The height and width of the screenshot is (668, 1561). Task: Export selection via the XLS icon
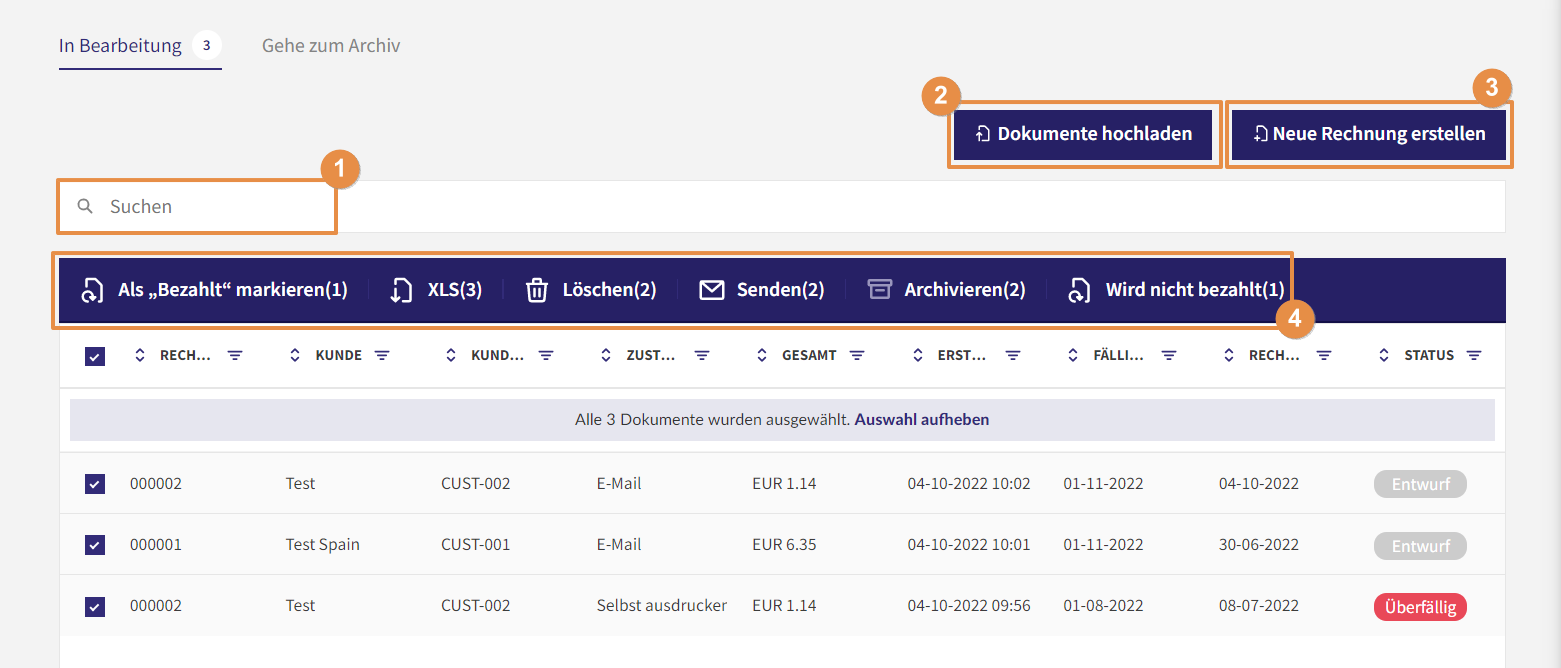coord(401,290)
